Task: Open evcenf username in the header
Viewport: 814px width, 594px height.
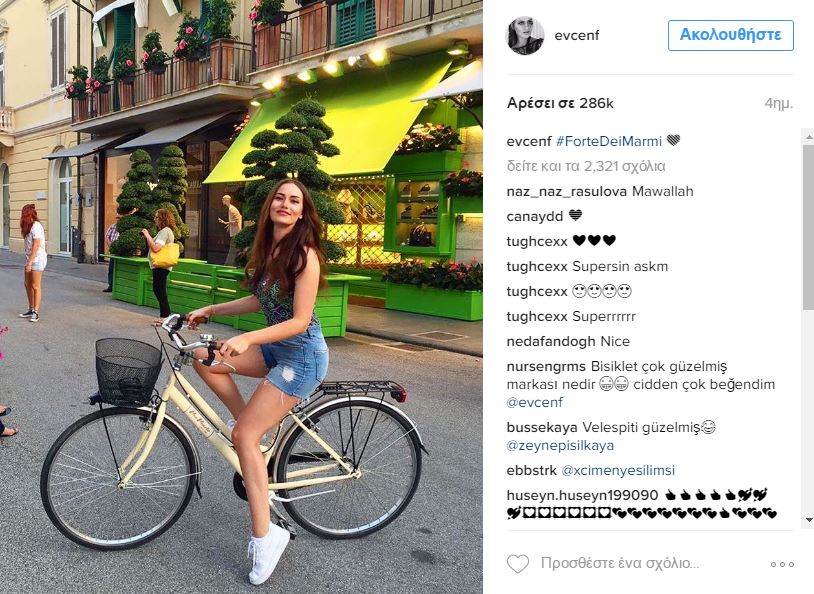Action: pyautogui.click(x=576, y=35)
